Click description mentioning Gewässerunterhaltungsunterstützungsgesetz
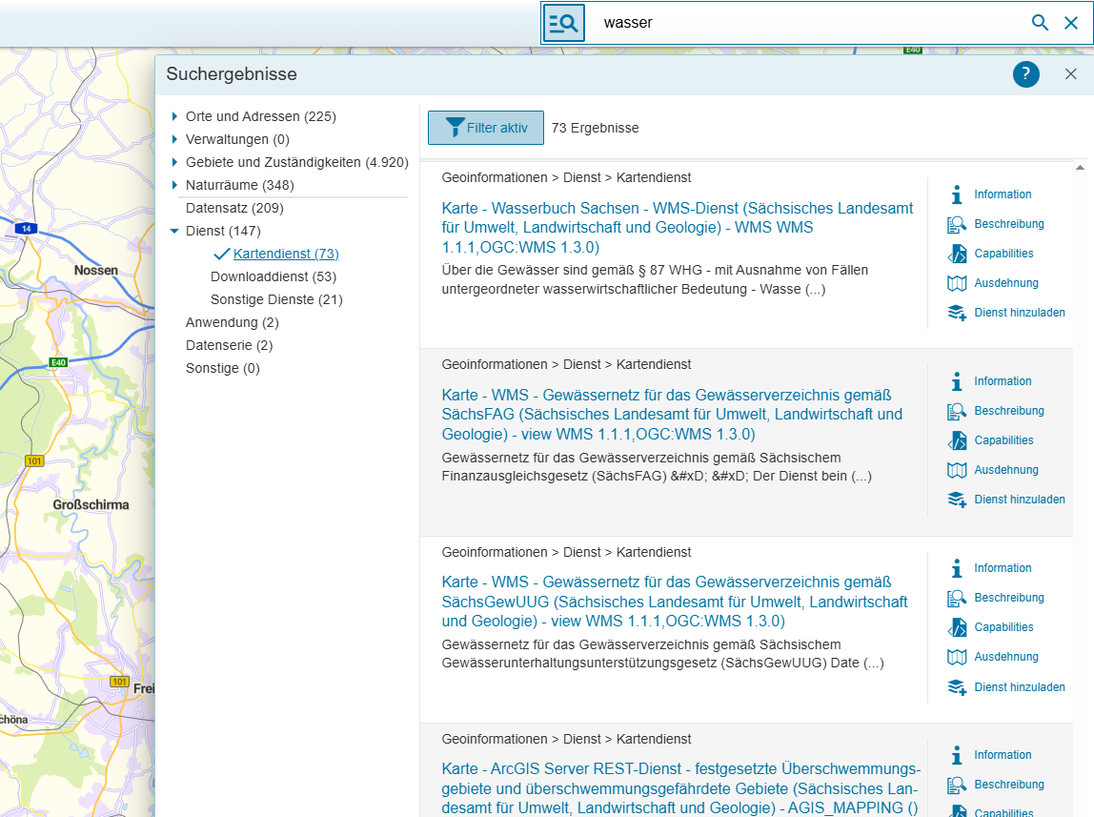The image size is (1094, 817). [x=663, y=654]
